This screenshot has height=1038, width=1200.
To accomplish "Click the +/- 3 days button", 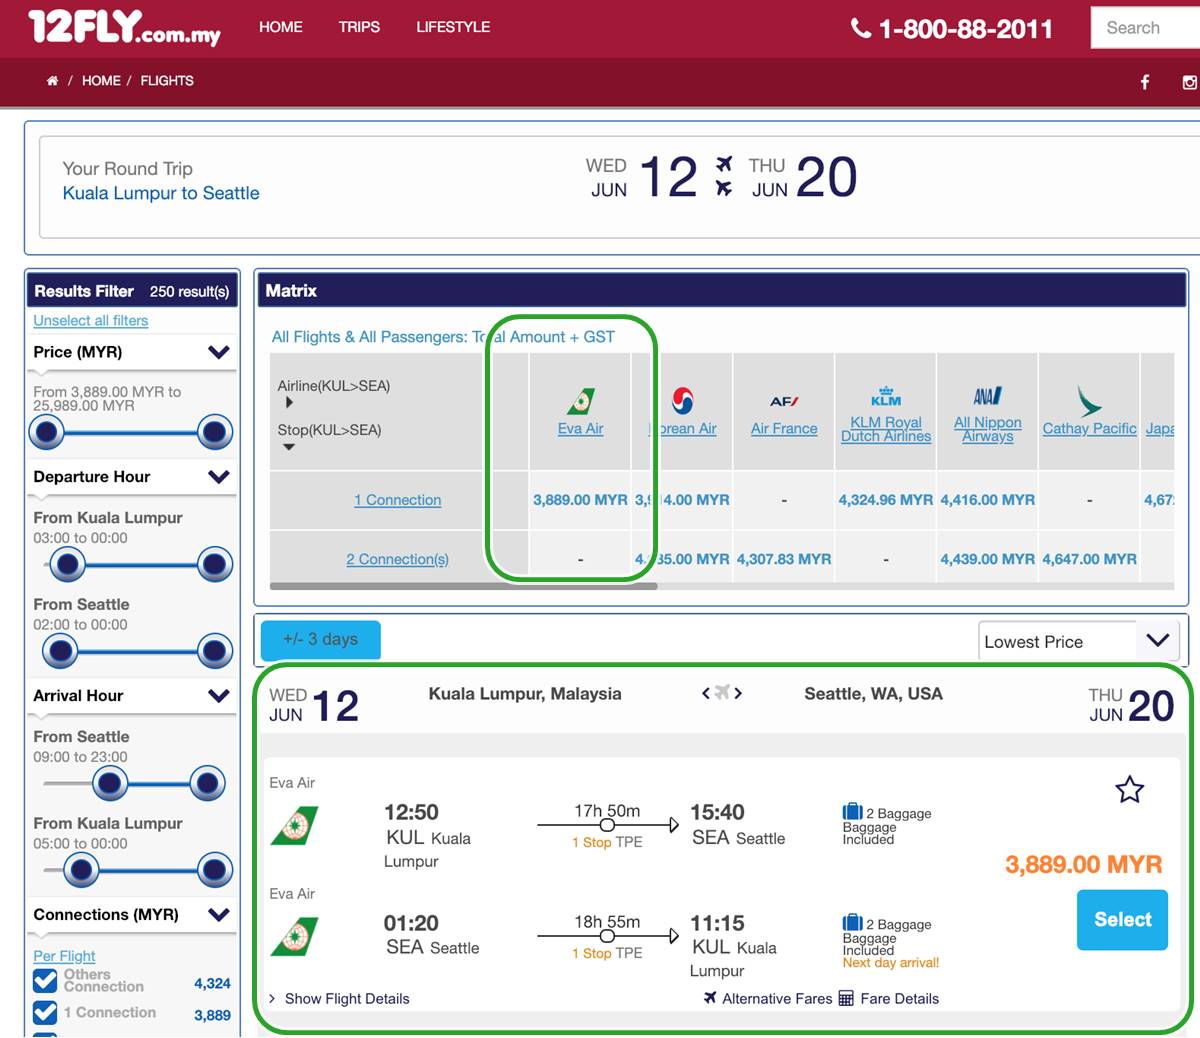I will tap(320, 639).
